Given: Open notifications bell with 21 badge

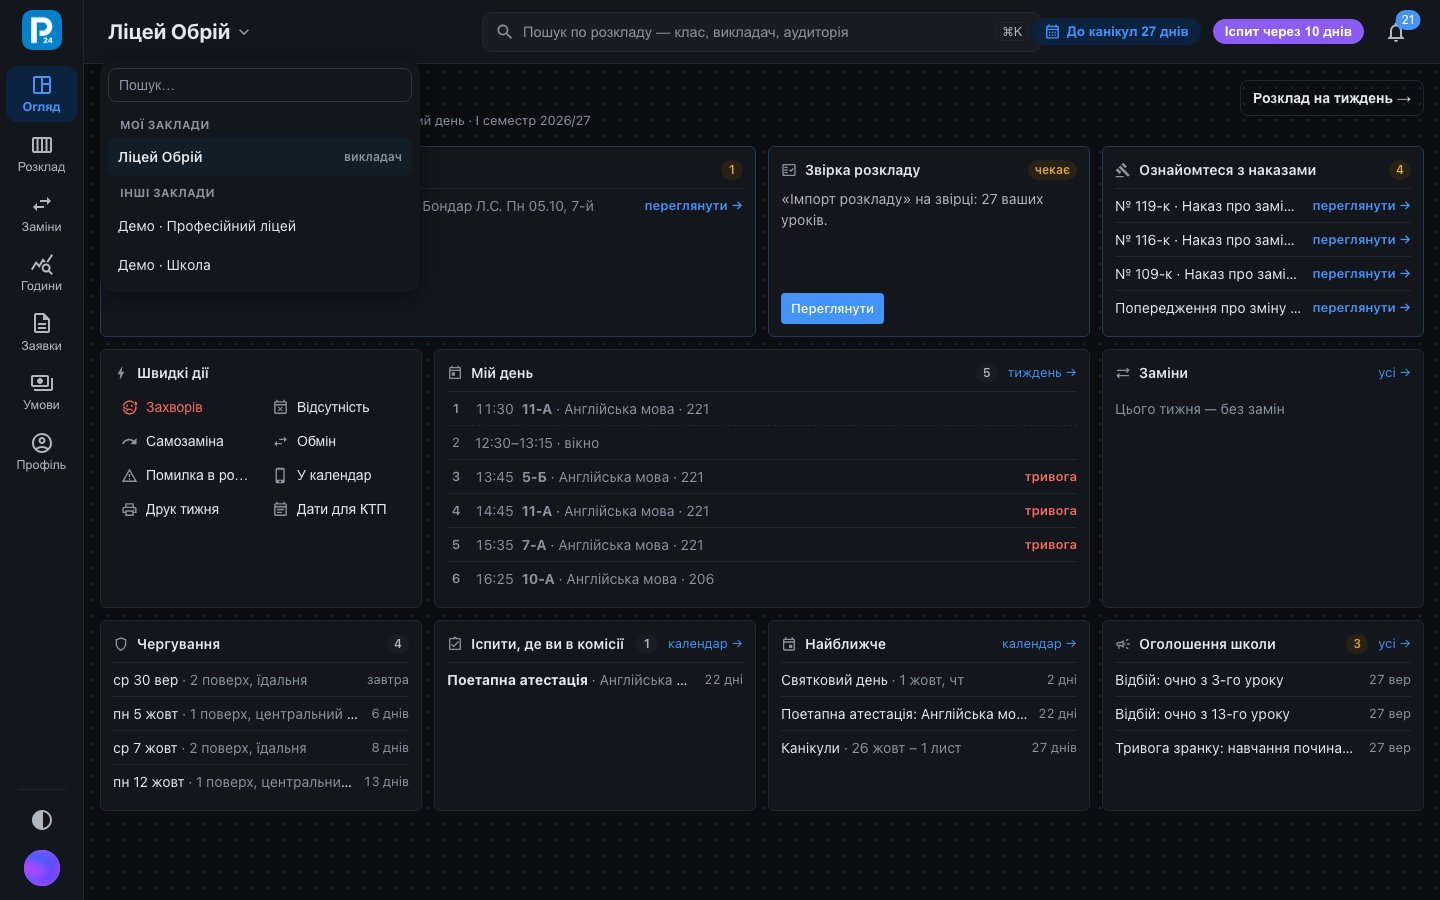Looking at the screenshot, I should tap(1396, 32).
